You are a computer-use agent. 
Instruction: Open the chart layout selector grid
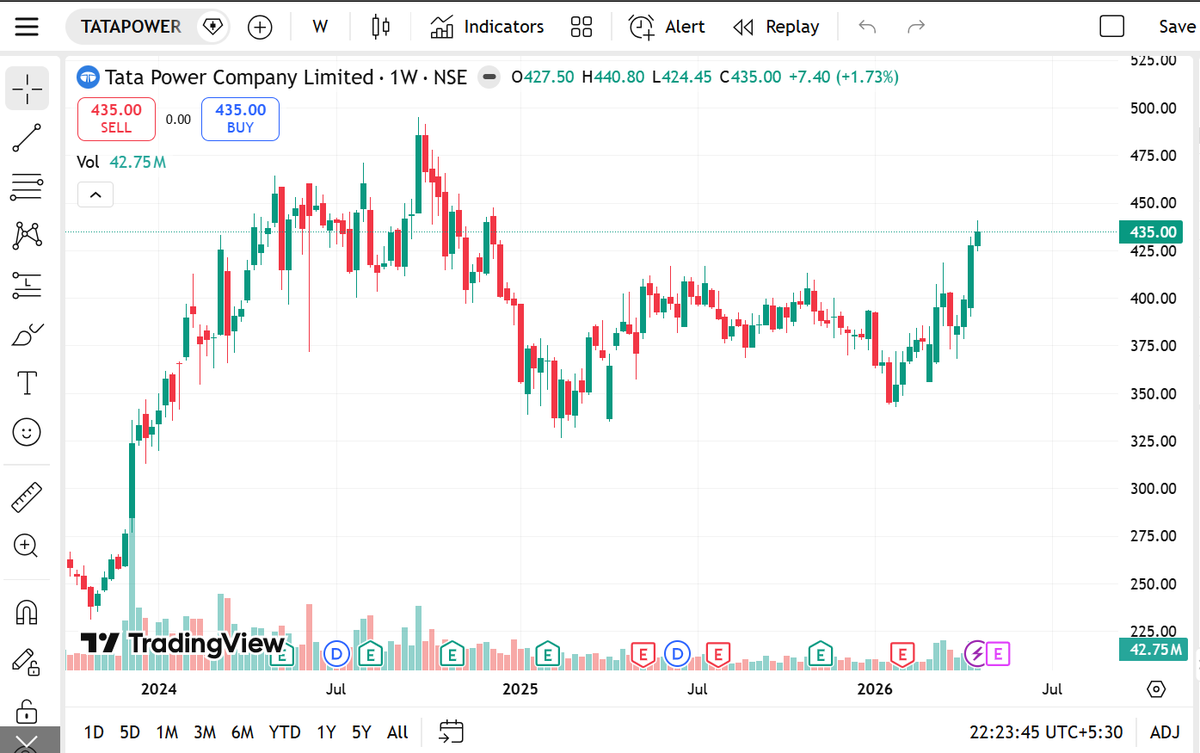(582, 27)
